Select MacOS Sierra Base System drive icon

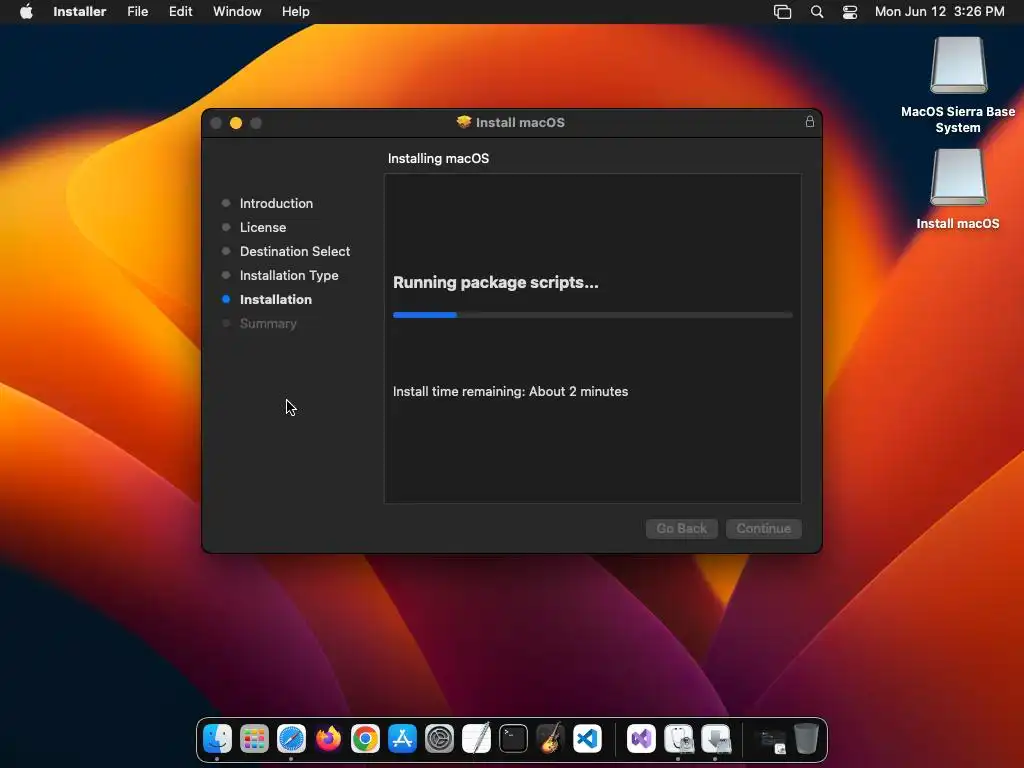coord(958,65)
